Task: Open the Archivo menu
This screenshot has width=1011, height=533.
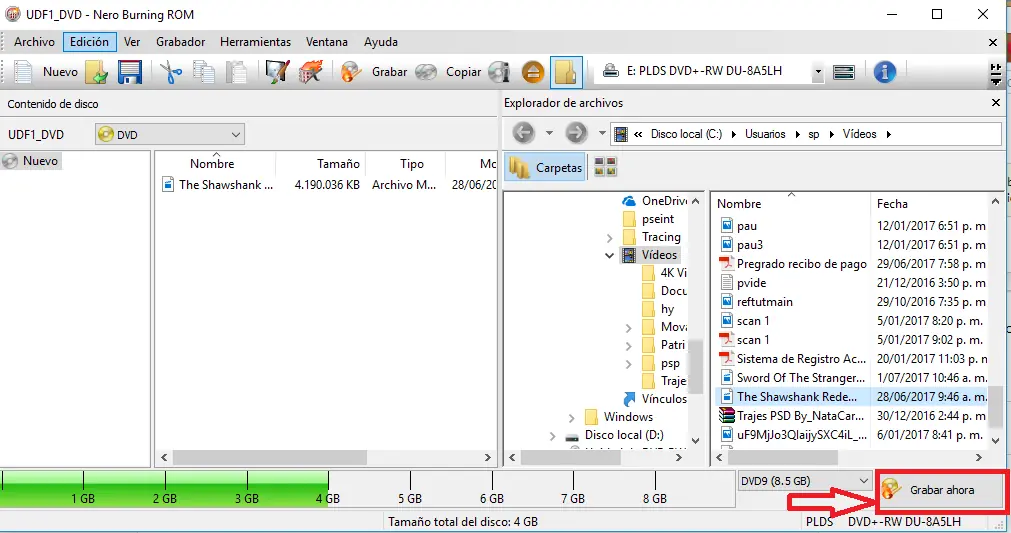Action: (x=34, y=42)
